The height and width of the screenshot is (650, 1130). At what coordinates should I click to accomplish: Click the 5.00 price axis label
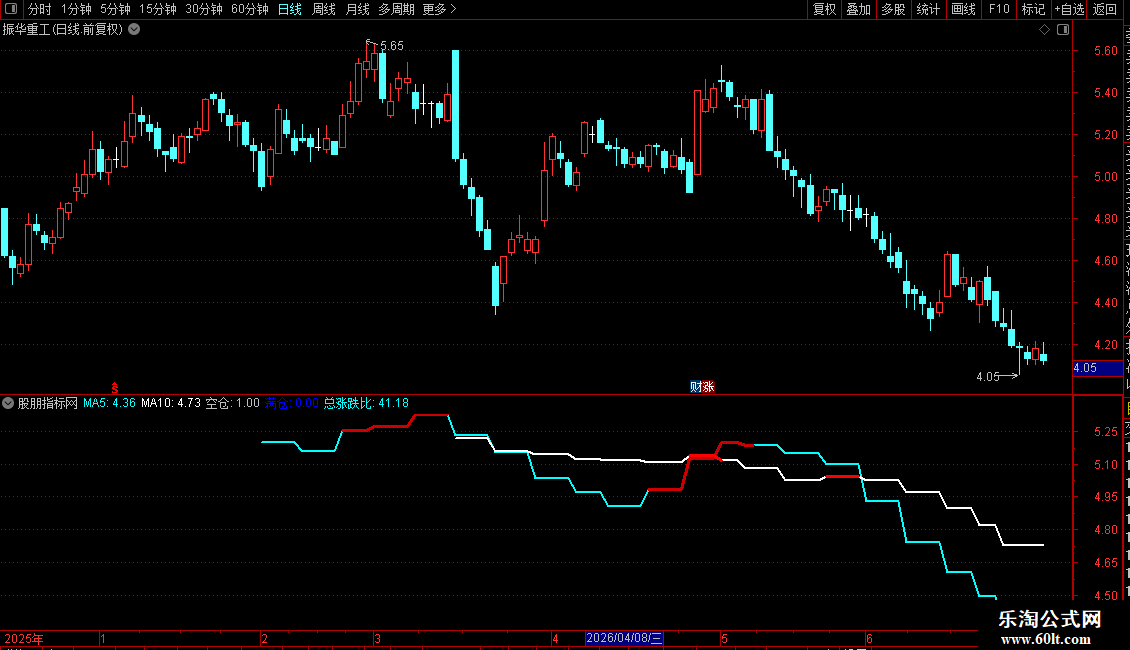pyautogui.click(x=1105, y=177)
